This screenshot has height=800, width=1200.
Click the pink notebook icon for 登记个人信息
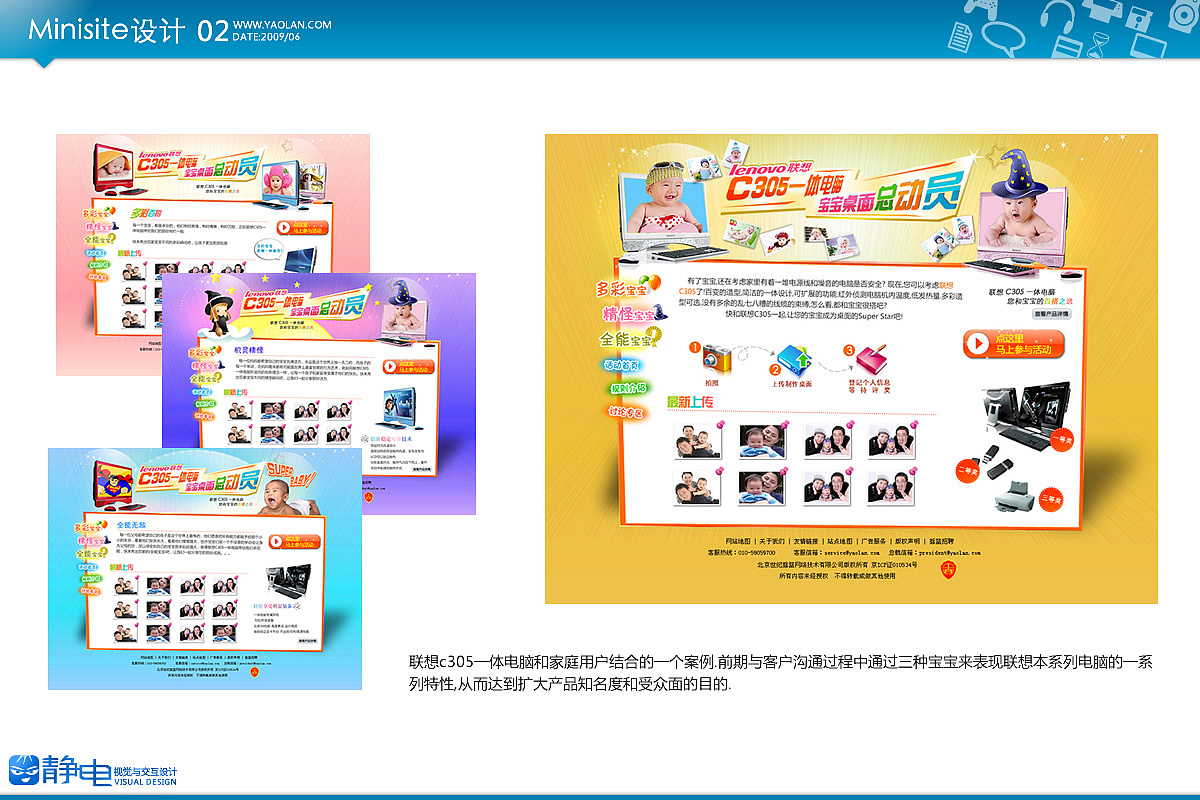coord(871,360)
